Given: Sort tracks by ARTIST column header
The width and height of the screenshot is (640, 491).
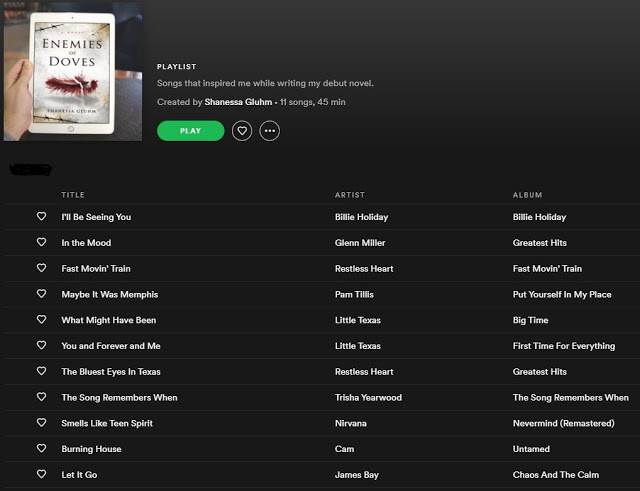Looking at the screenshot, I should tap(349, 195).
